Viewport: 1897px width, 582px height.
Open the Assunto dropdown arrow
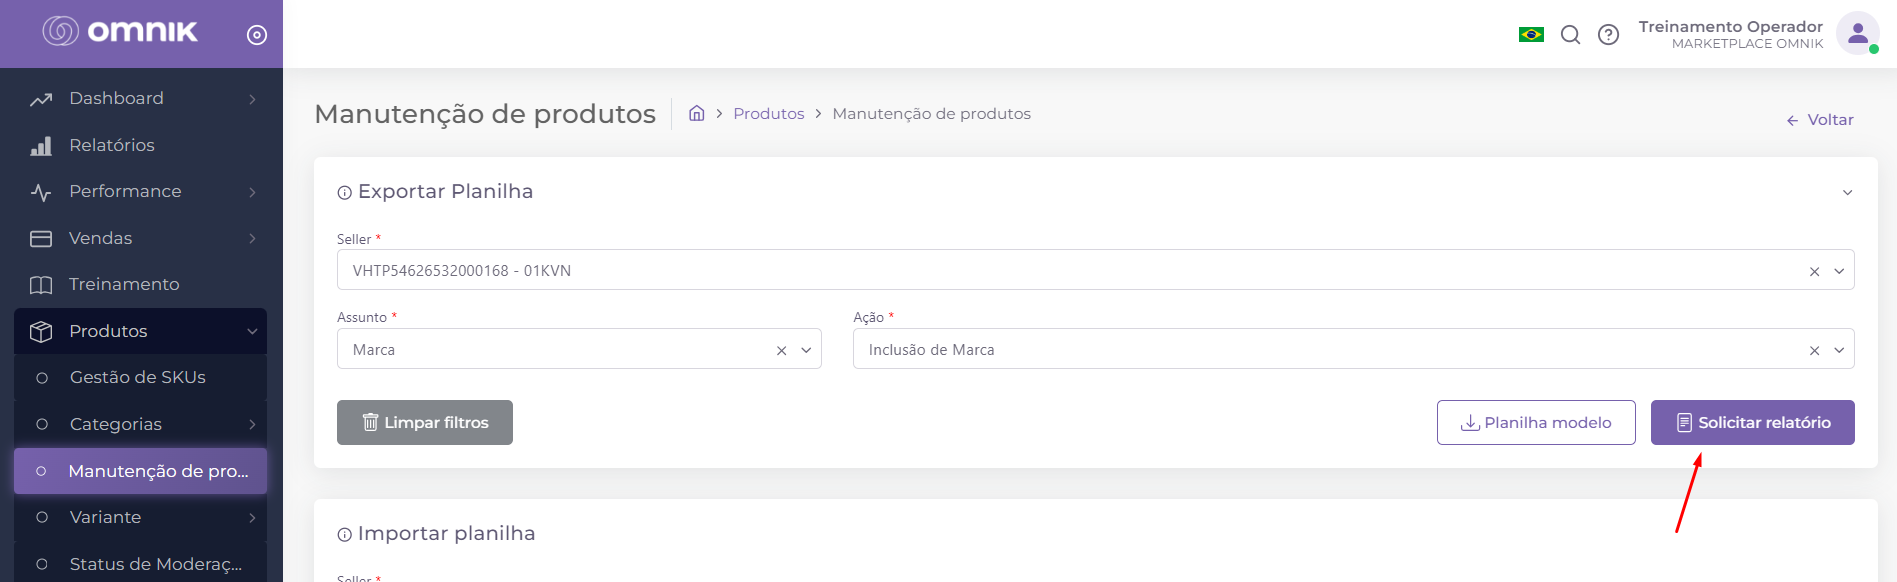[x=806, y=350]
